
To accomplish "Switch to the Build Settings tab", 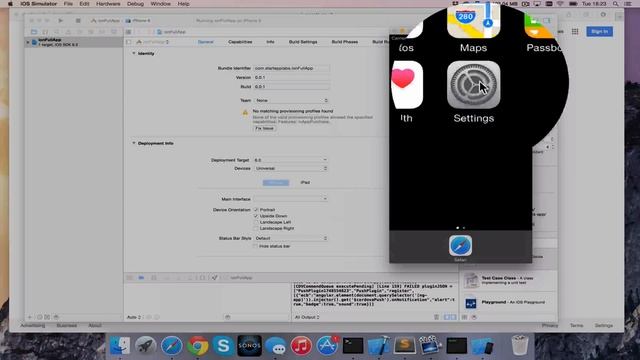I will (x=303, y=42).
